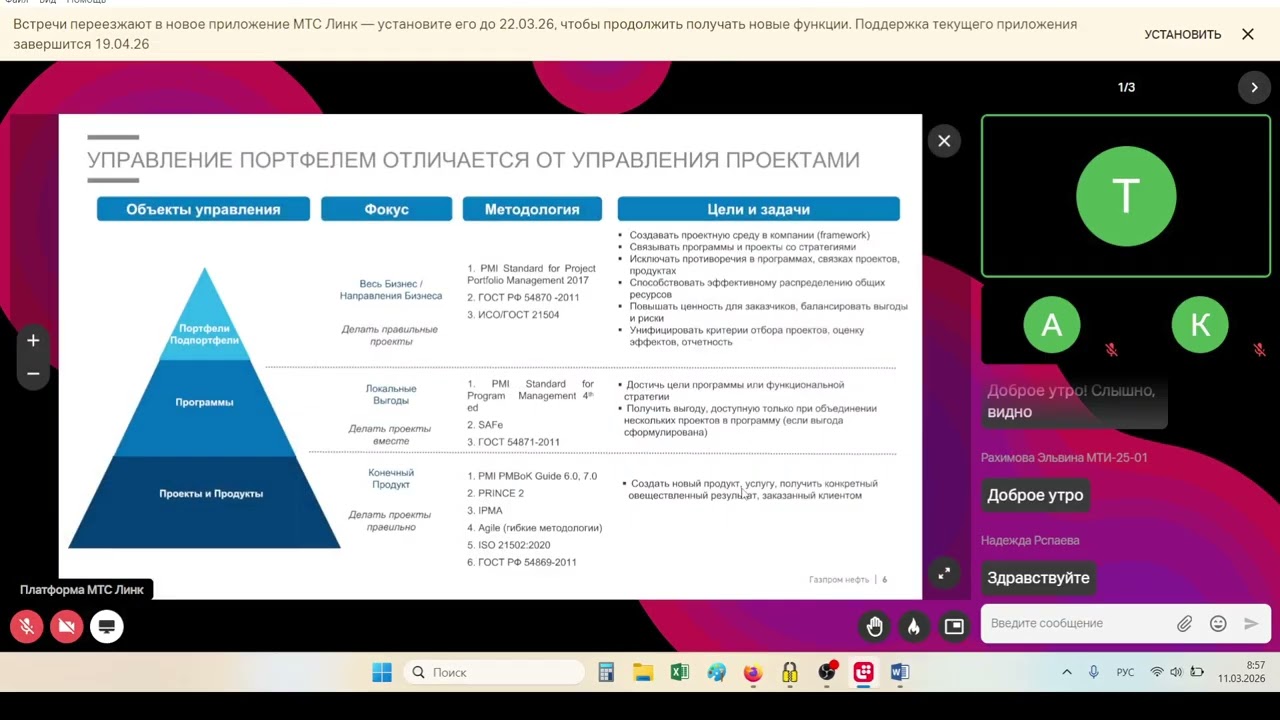Open Excel from the taskbar
The width and height of the screenshot is (1280, 720).
680,673
